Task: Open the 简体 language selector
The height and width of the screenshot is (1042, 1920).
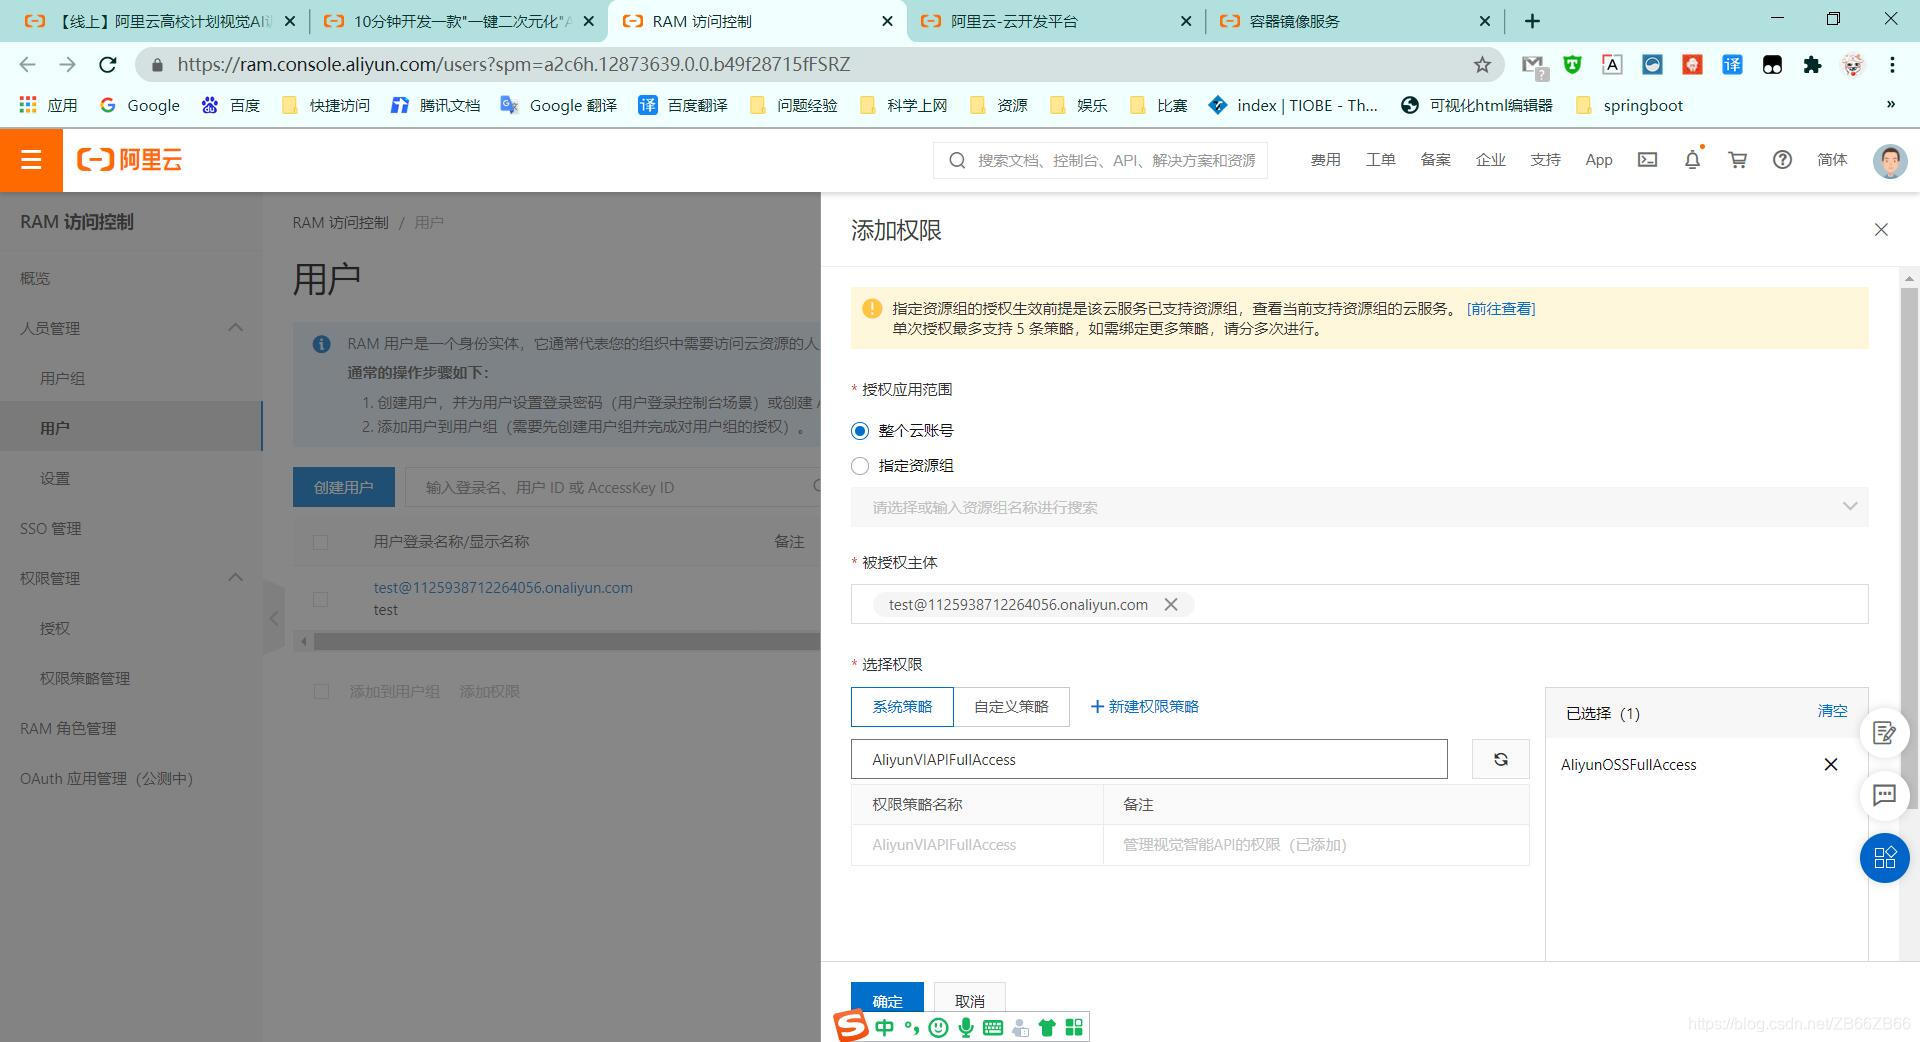Action: [1832, 160]
